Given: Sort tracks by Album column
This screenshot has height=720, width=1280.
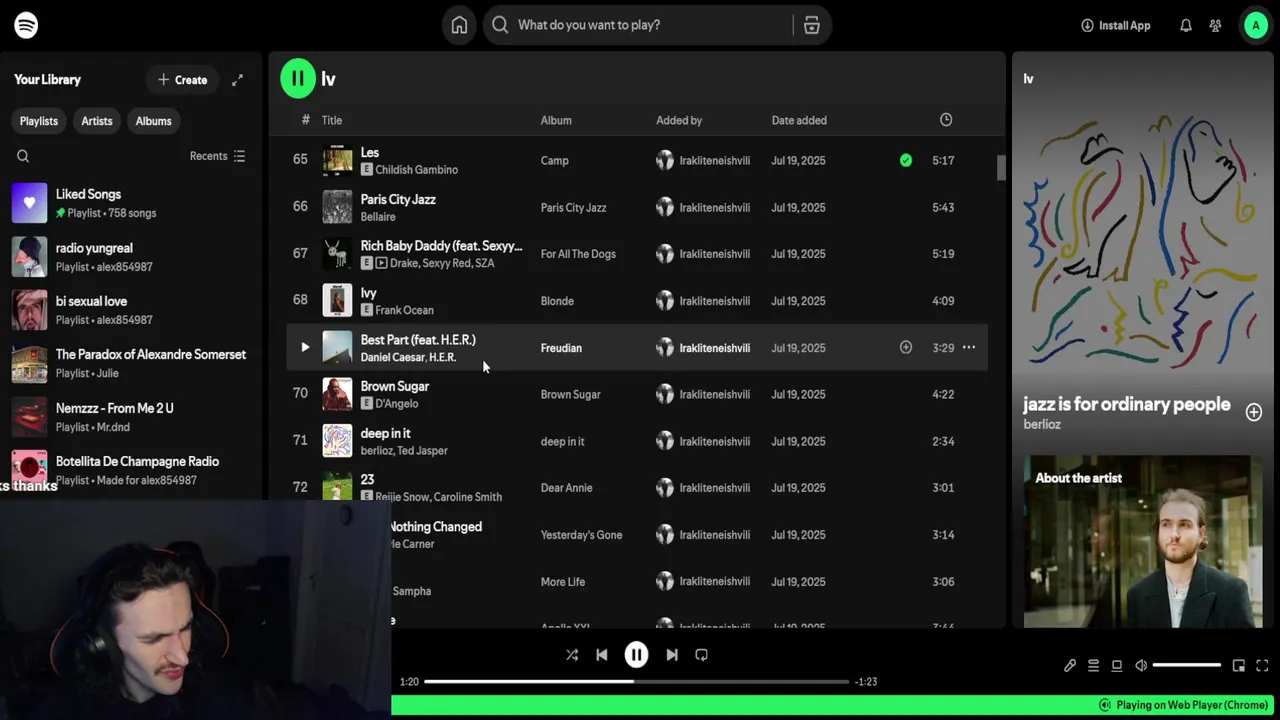Looking at the screenshot, I should coord(556,120).
